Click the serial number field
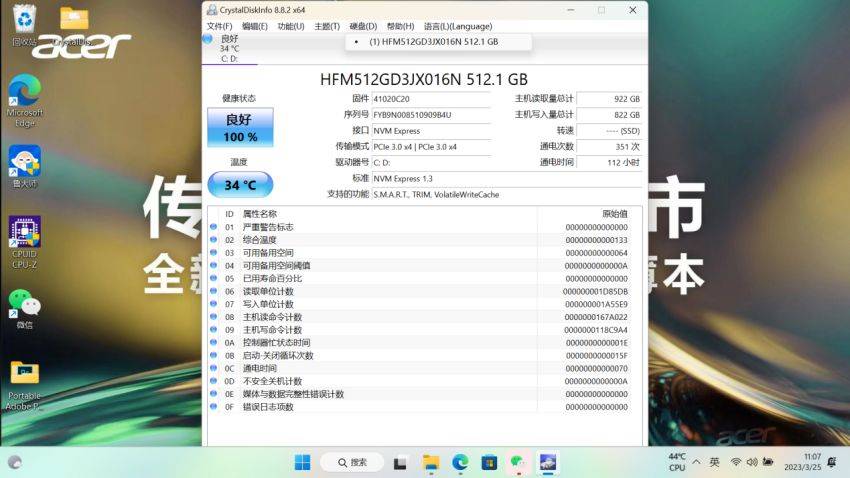The image size is (850, 478). pyautogui.click(x=432, y=115)
